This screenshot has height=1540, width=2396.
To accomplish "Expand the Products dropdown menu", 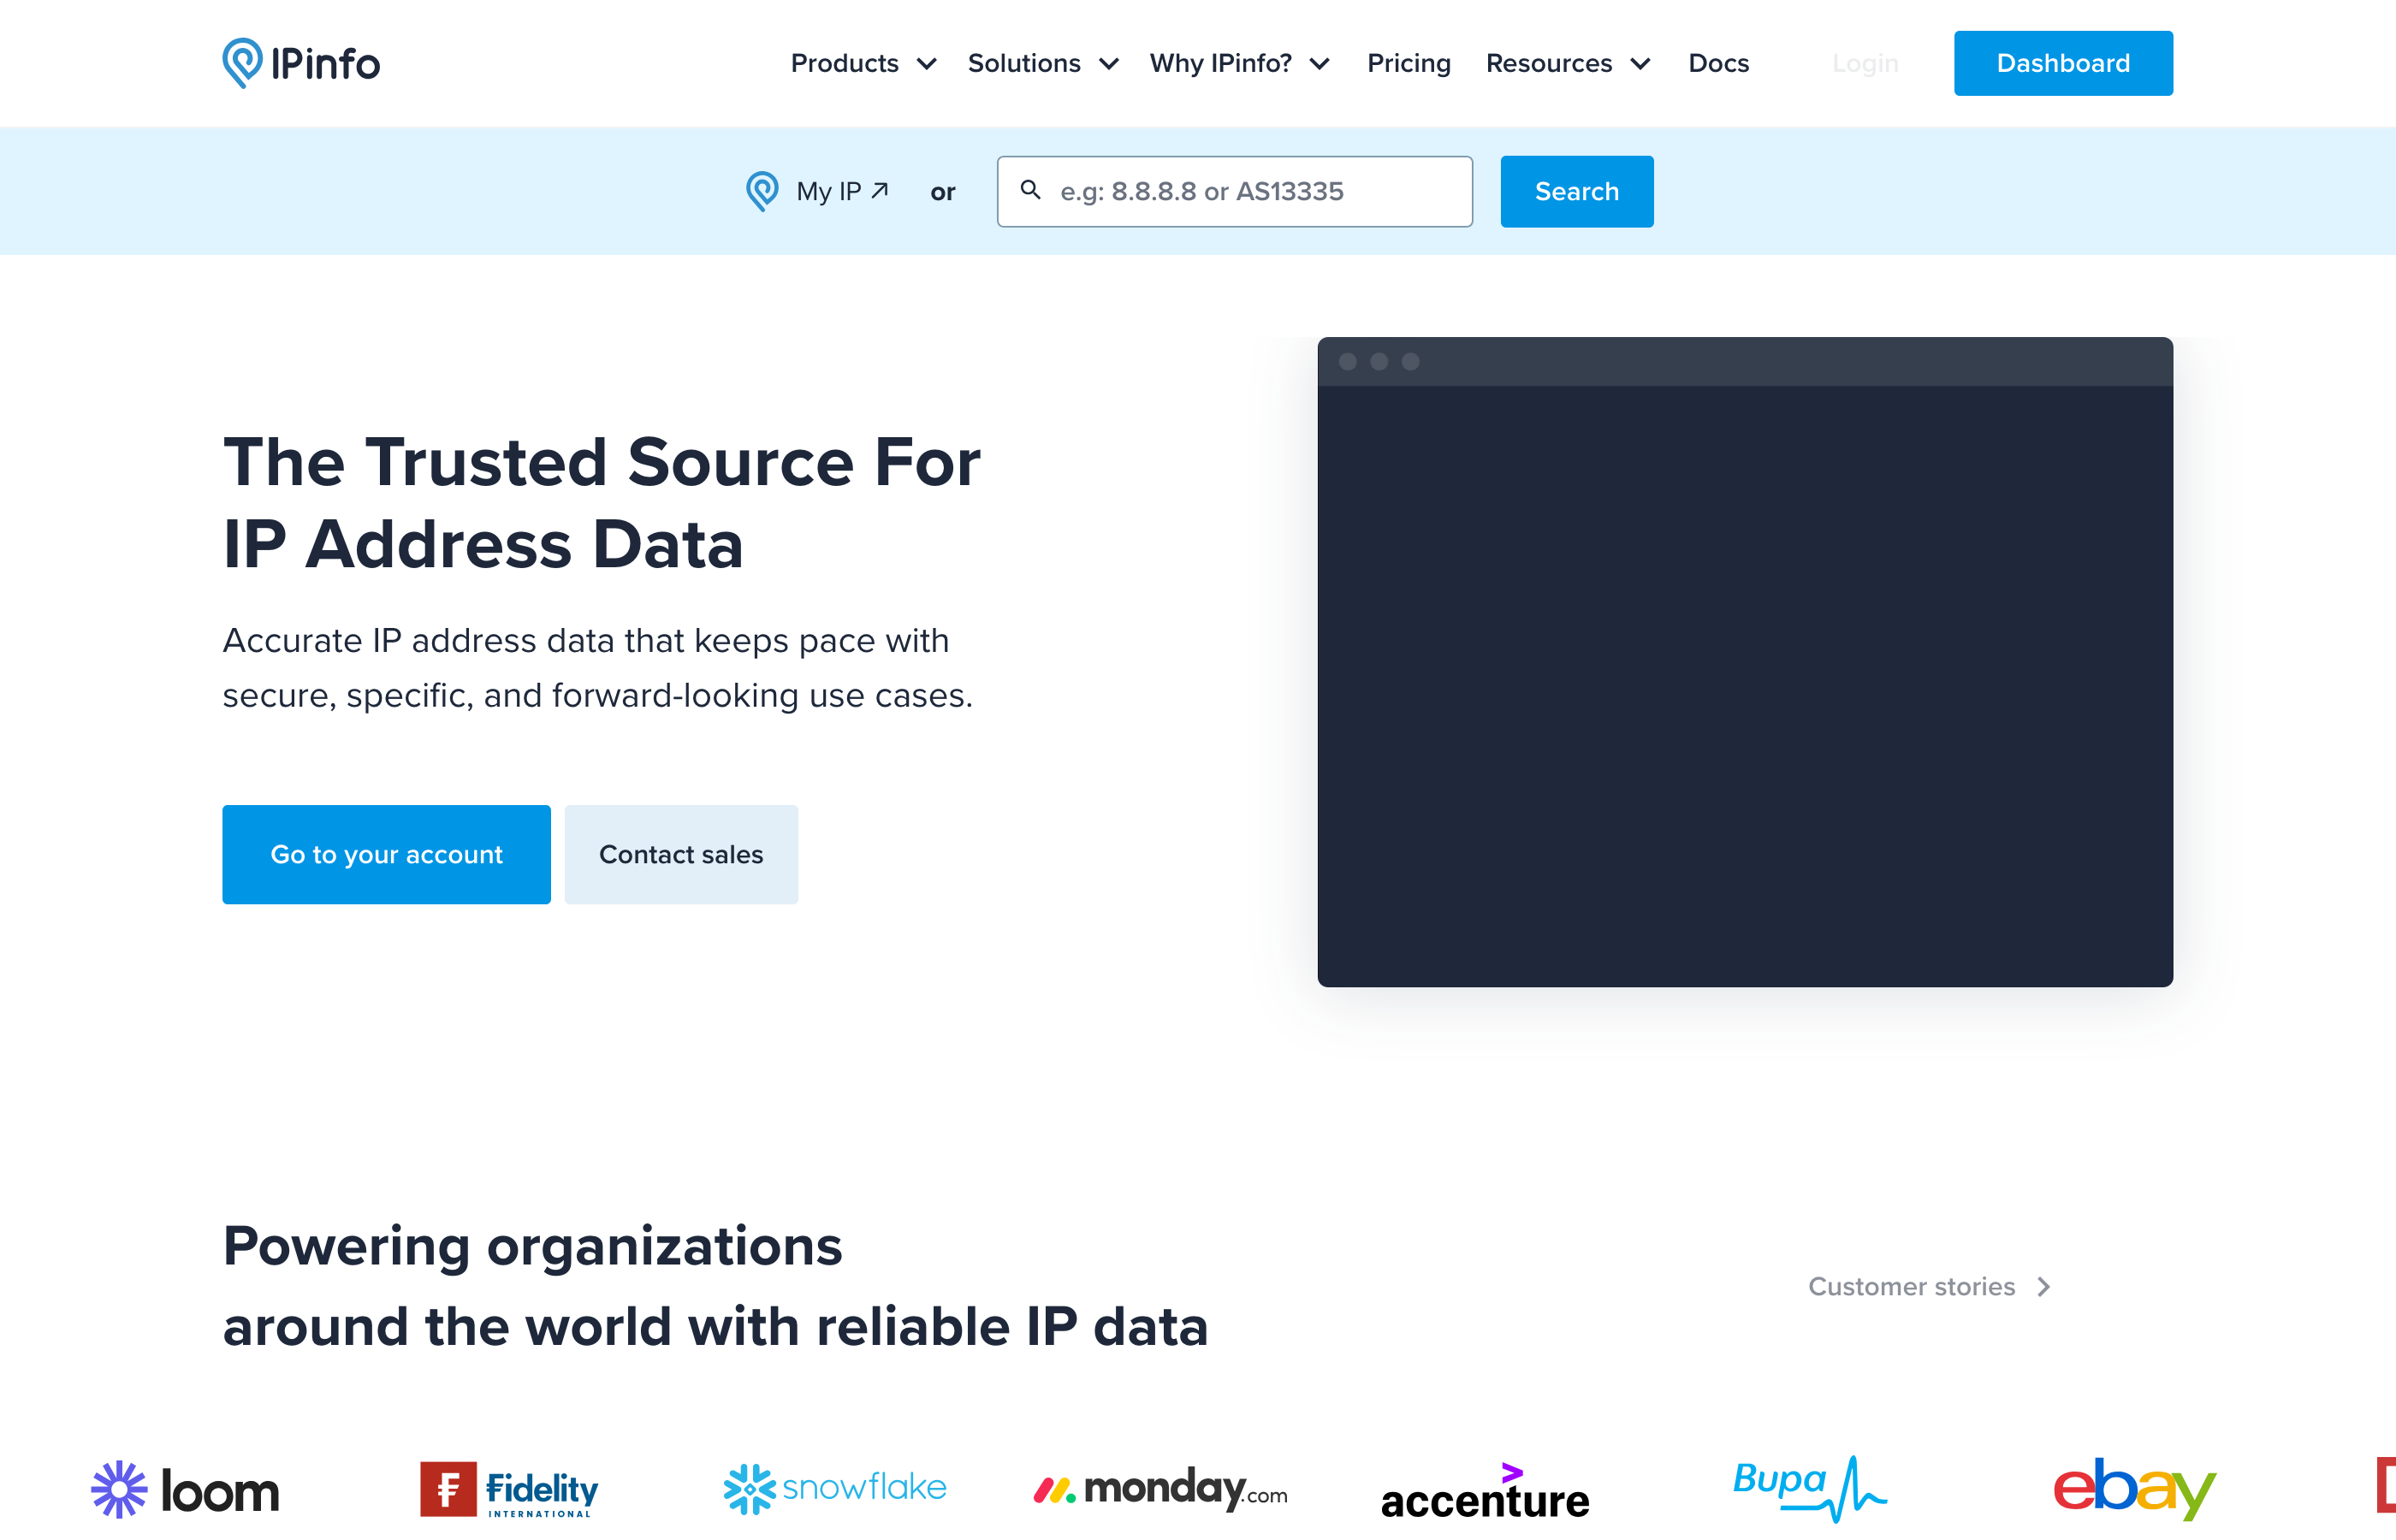I will [x=864, y=63].
